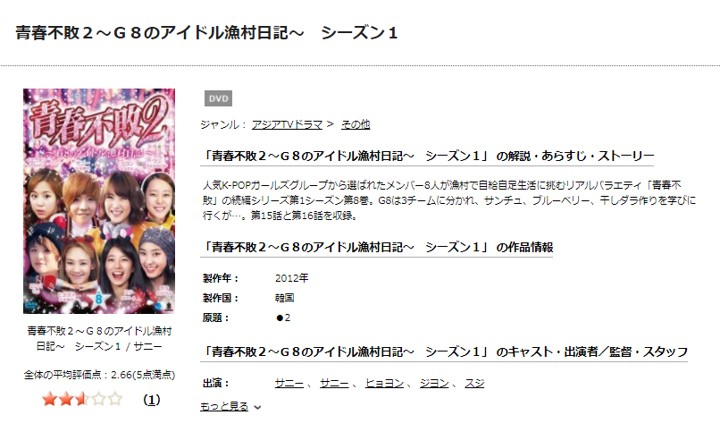Expand the cast list with もっと見る
Viewport: 720px width, 432px height.
click(224, 407)
